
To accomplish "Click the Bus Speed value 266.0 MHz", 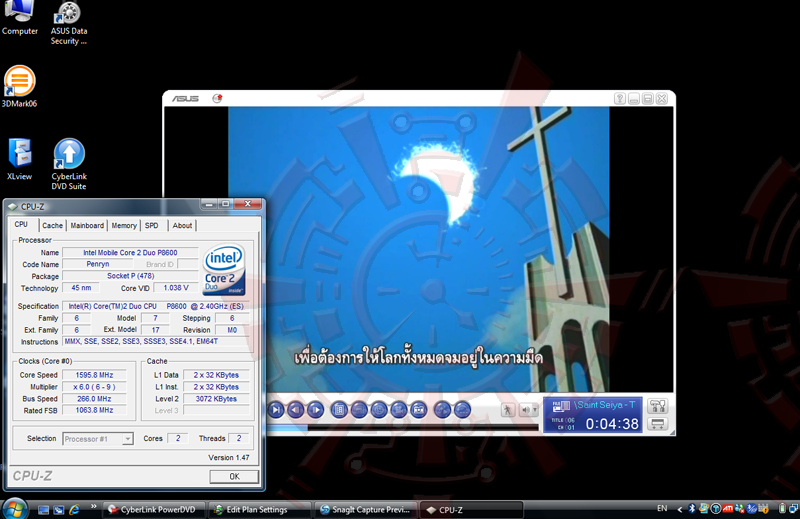I will click(94, 399).
